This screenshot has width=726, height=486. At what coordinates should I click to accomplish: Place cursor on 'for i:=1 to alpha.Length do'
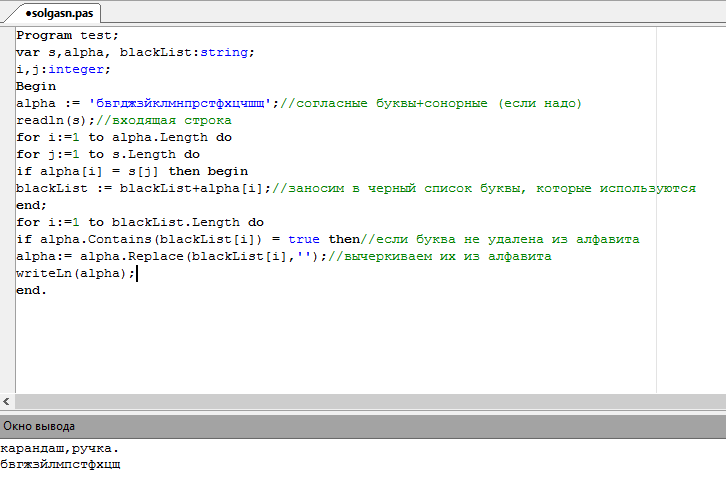[124, 137]
